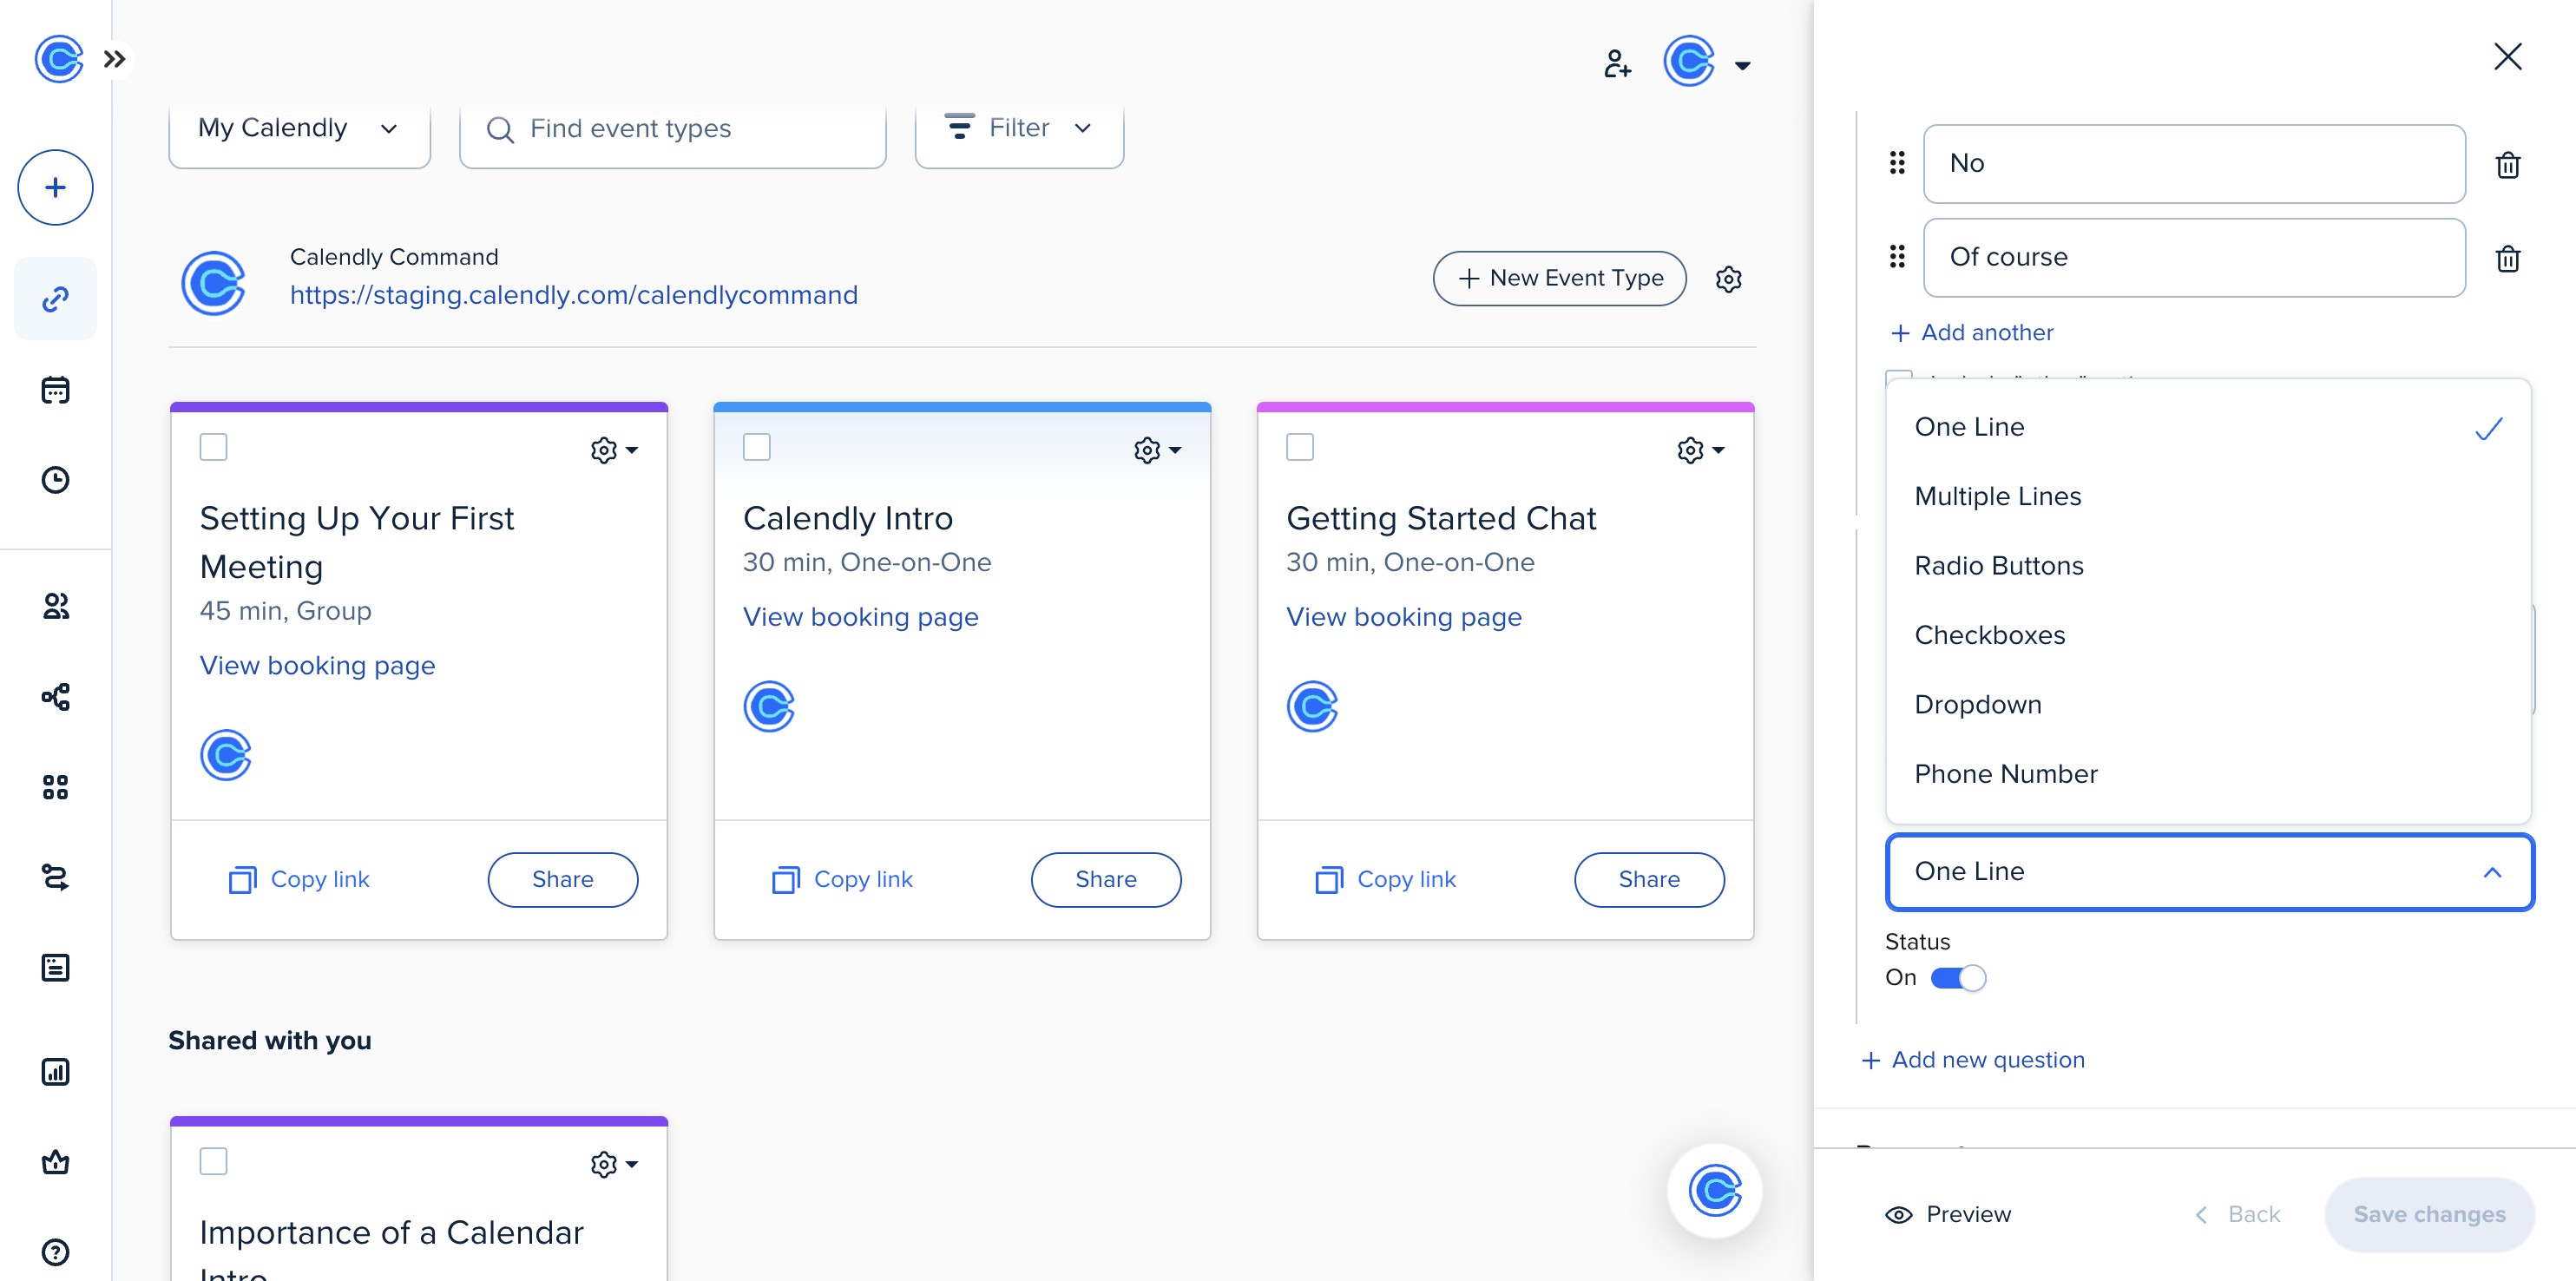This screenshot has width=2576, height=1281.
Task: Open Help question mark icon in sidebar
Action: pyautogui.click(x=56, y=1252)
